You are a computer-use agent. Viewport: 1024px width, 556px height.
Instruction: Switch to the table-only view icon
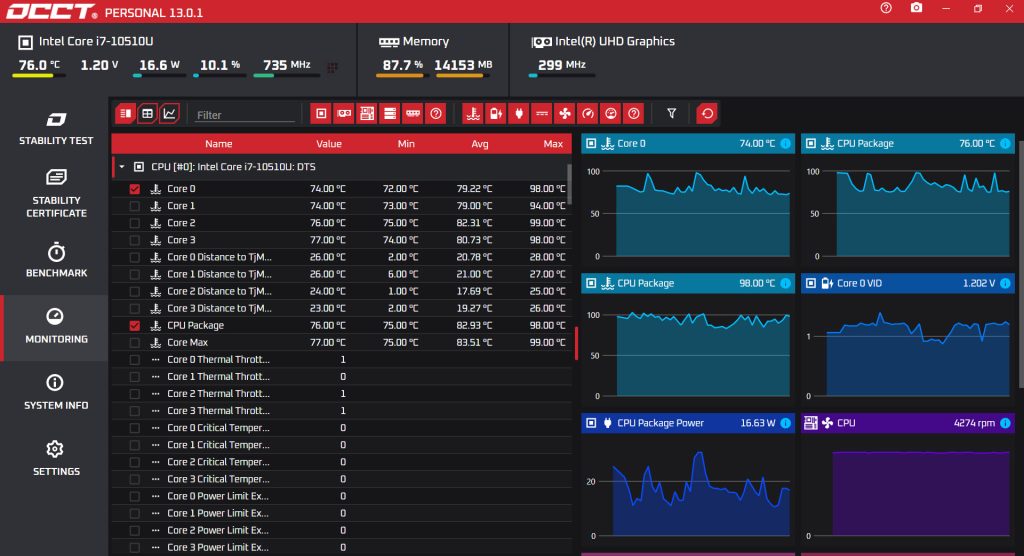(x=148, y=114)
